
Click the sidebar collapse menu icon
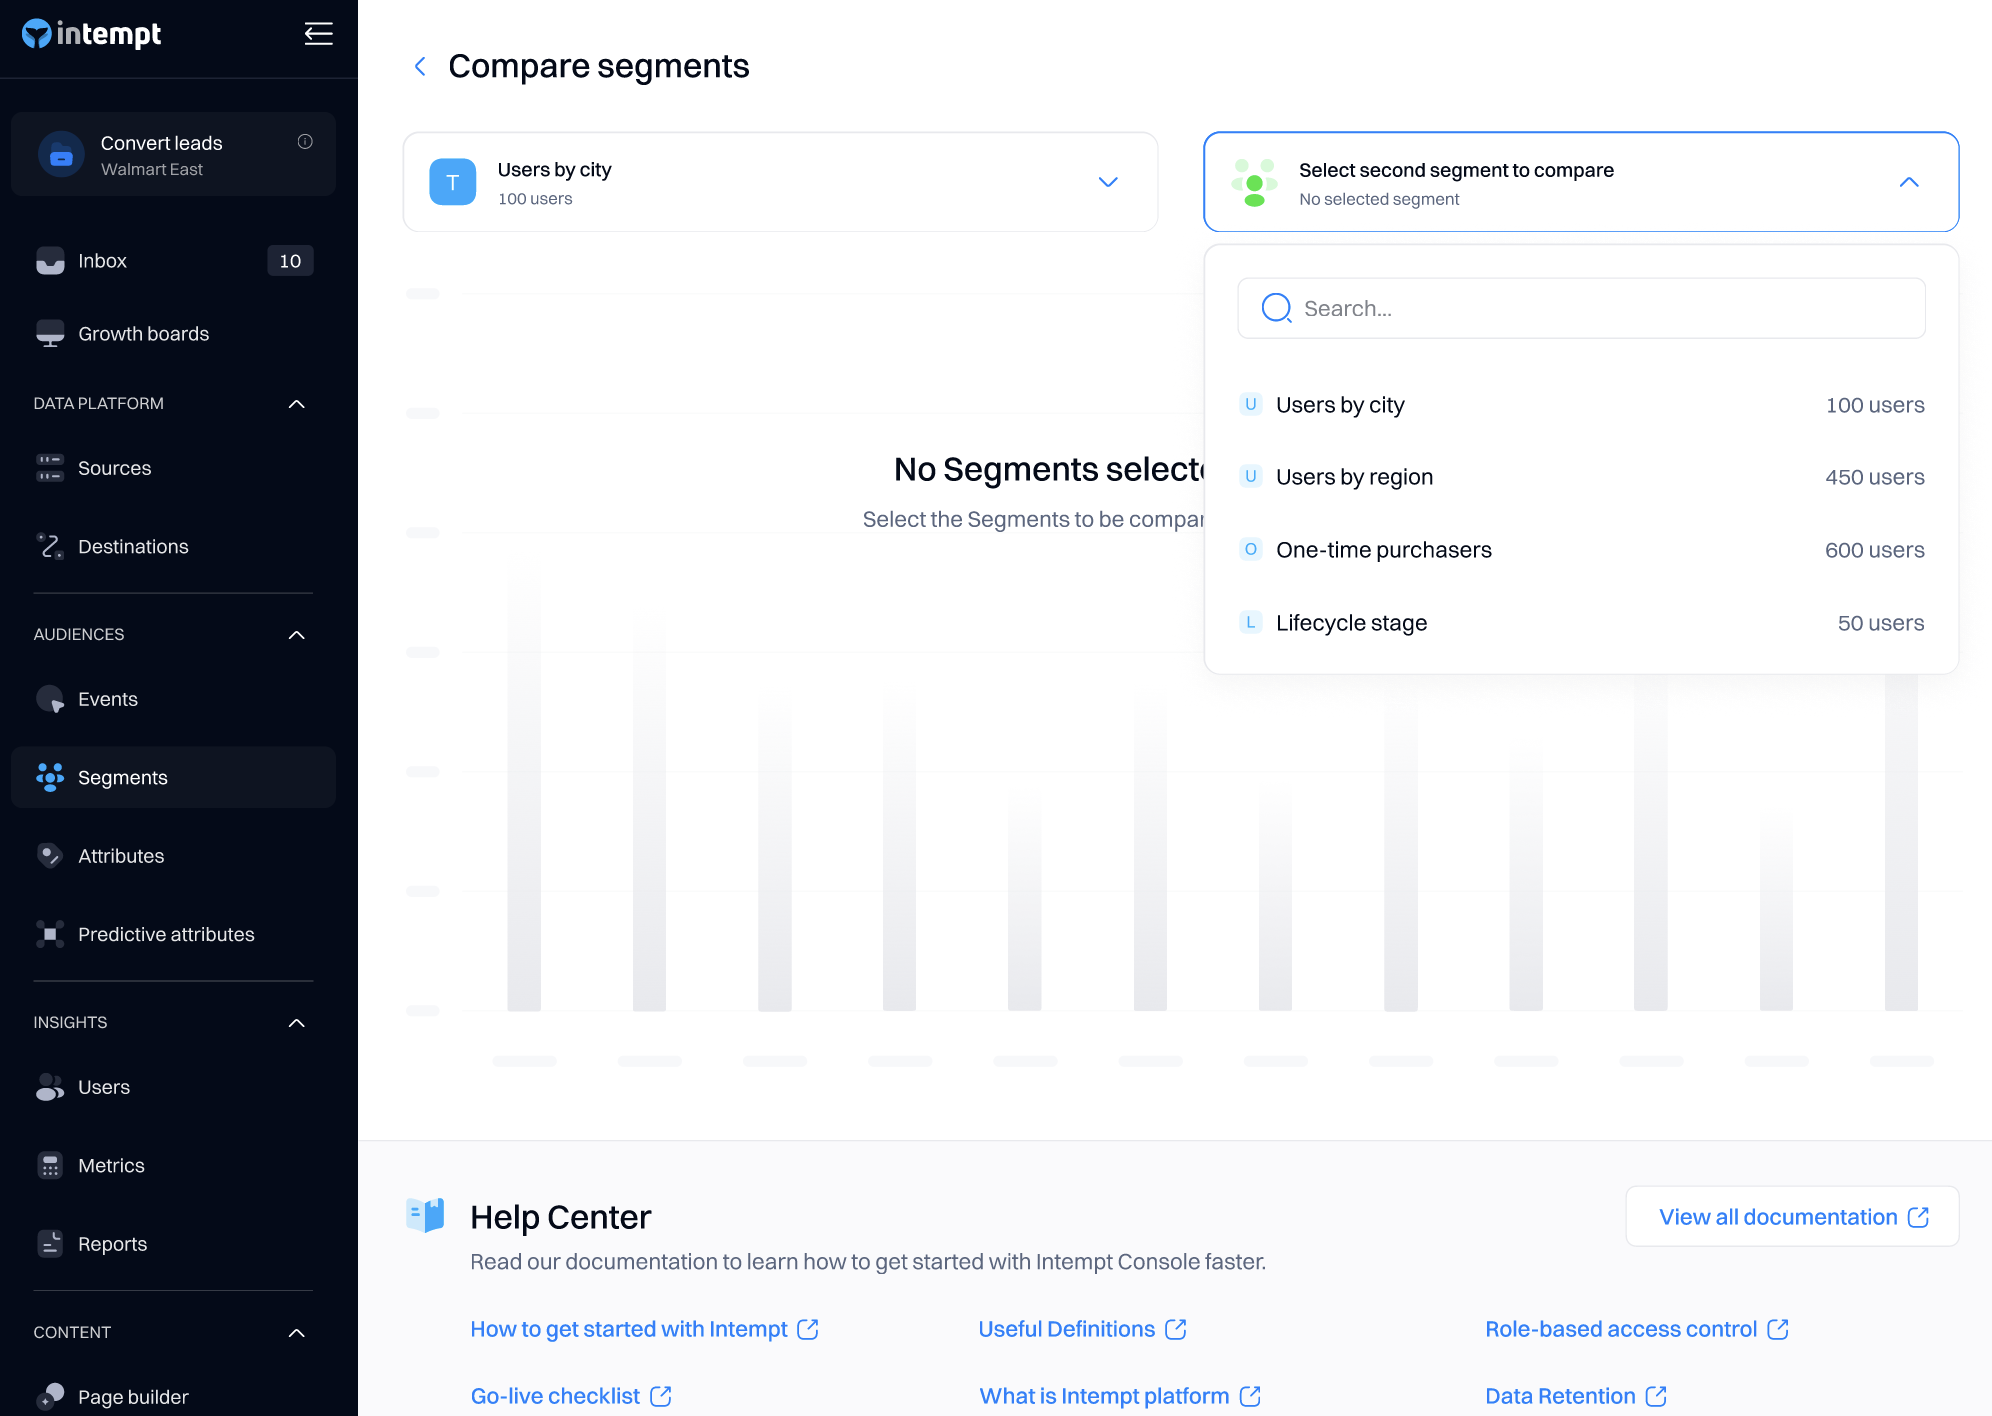318,34
